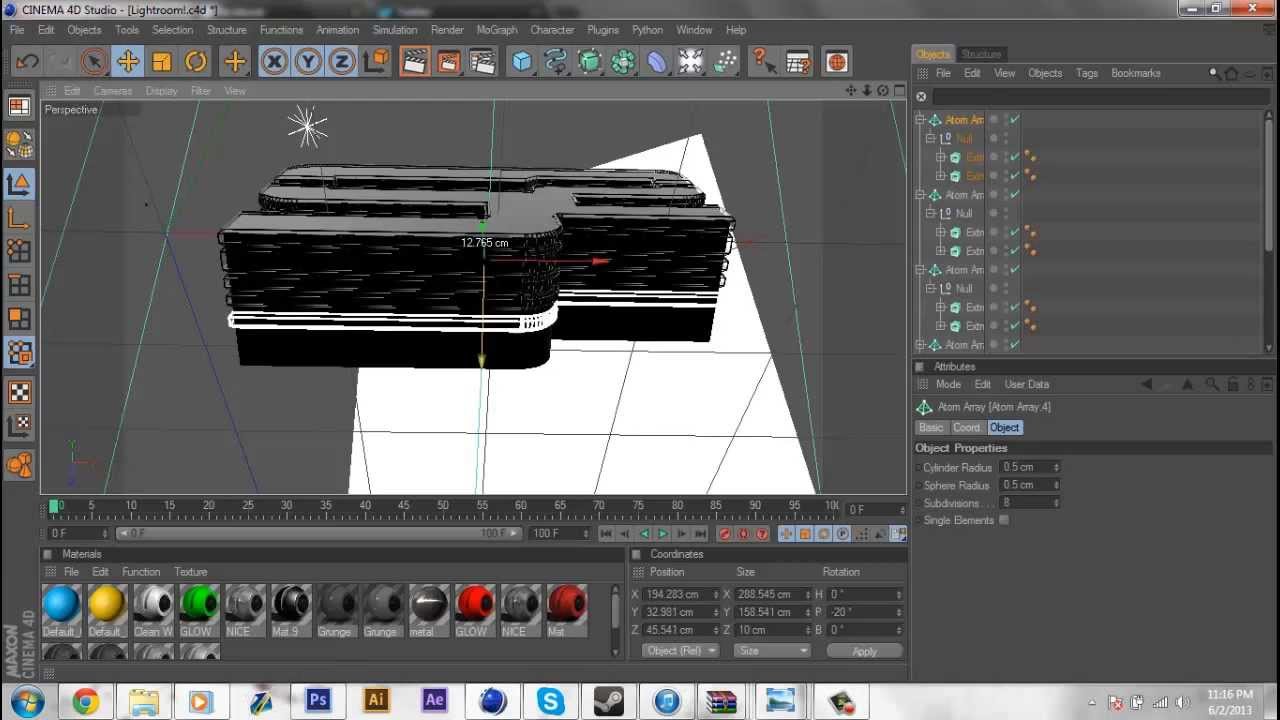Toggle Y axis lock

click(308, 62)
